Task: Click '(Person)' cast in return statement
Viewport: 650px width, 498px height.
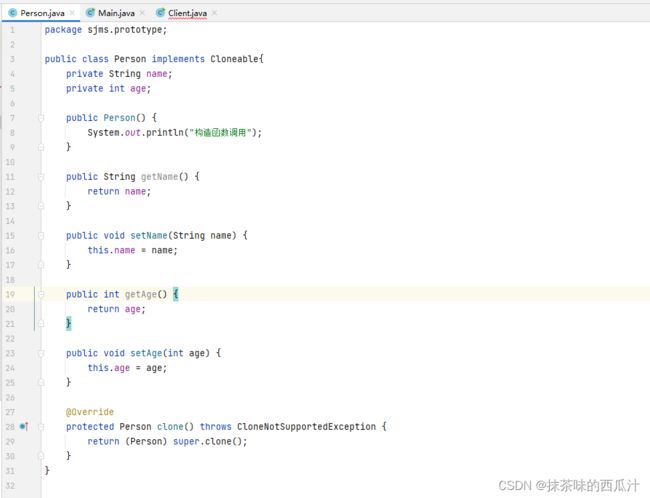Action: coord(146,441)
